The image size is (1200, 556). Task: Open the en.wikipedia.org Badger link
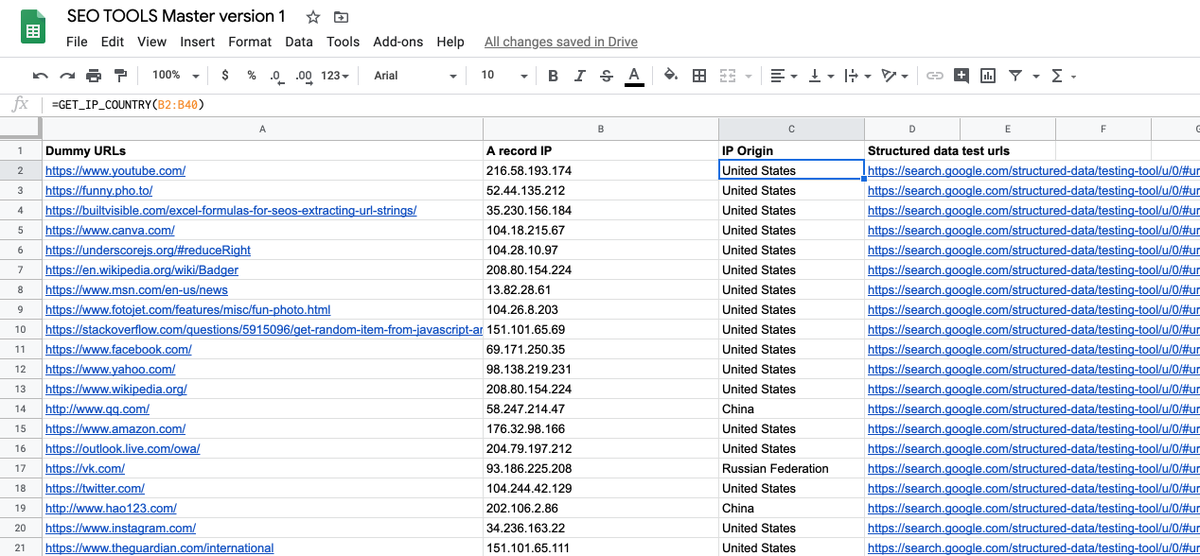142,270
